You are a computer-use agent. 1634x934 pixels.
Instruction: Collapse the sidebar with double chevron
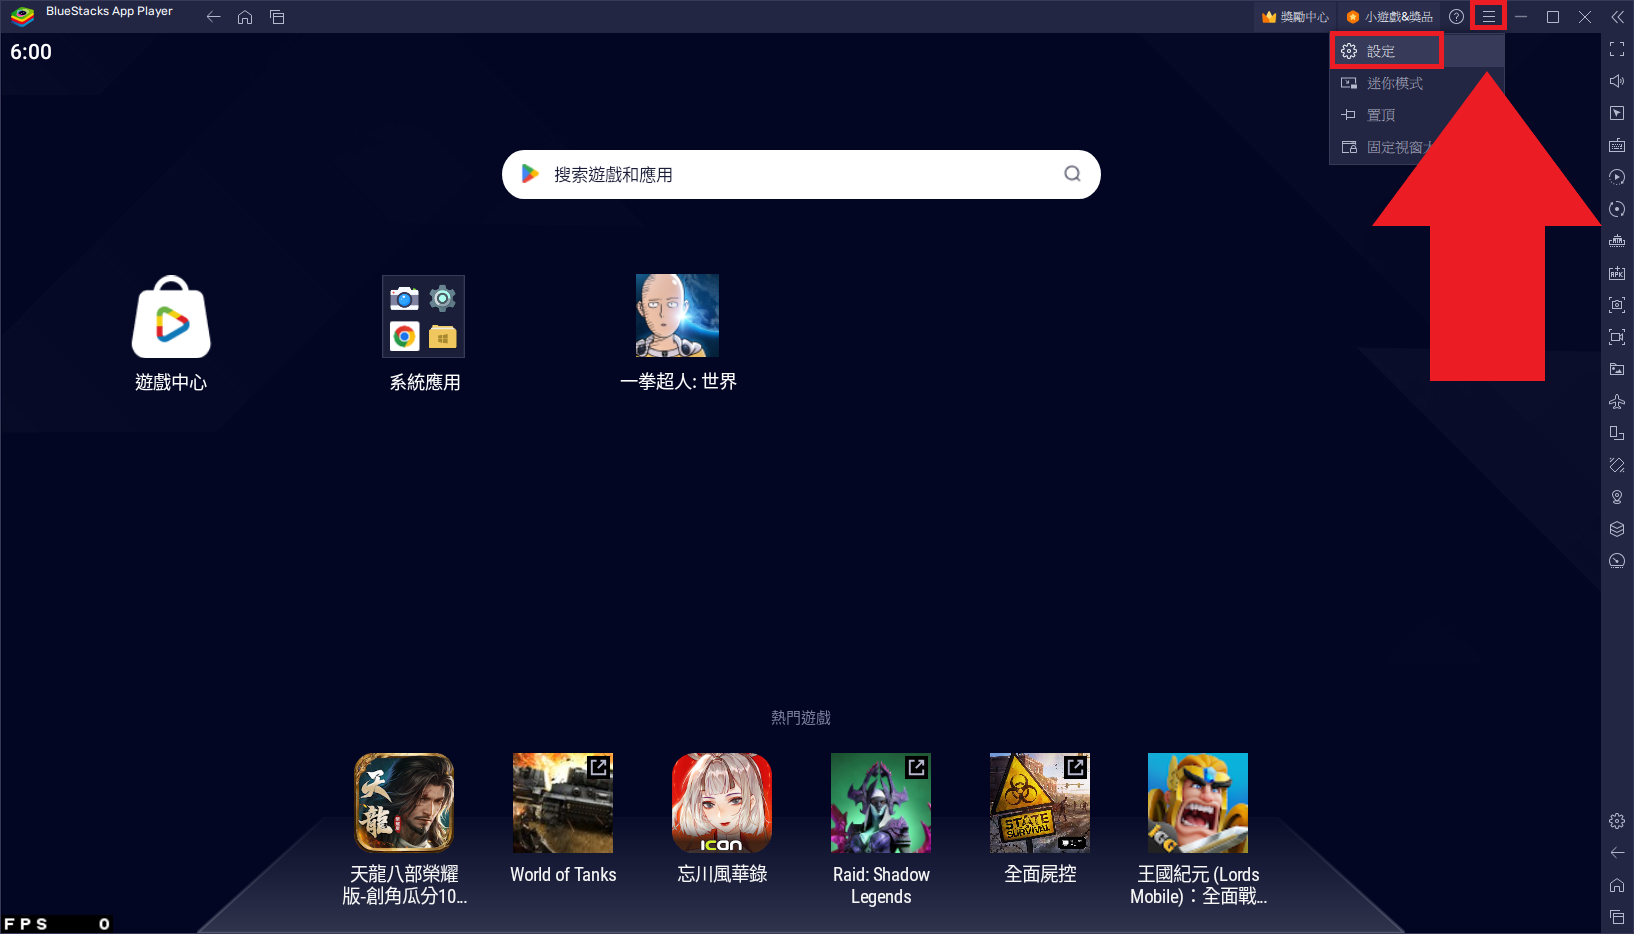point(1617,17)
